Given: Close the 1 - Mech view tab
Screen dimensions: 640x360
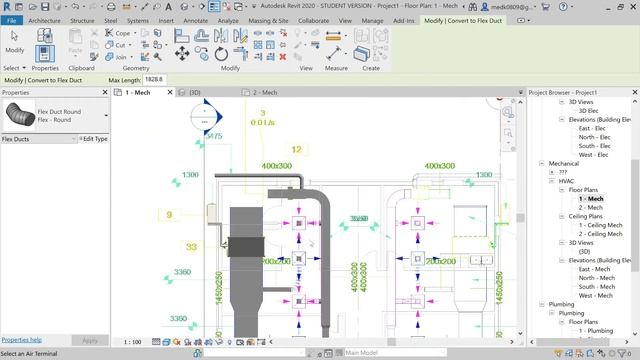Looking at the screenshot, I should [170, 93].
